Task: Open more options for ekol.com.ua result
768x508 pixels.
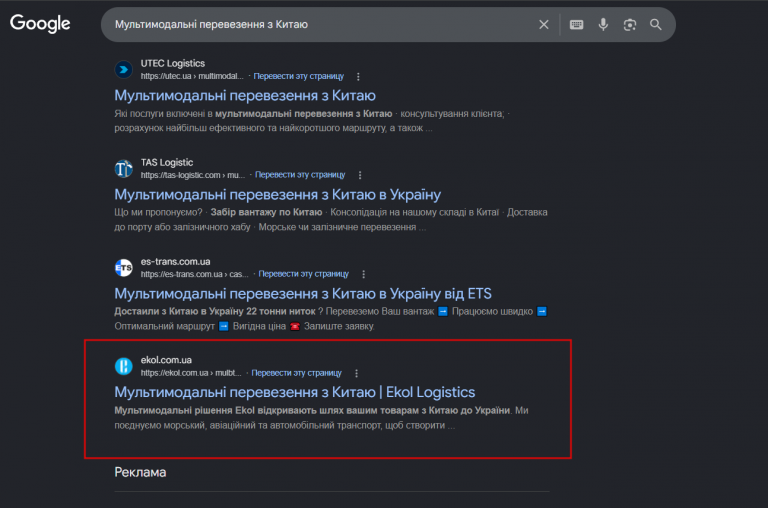Action: (356, 373)
